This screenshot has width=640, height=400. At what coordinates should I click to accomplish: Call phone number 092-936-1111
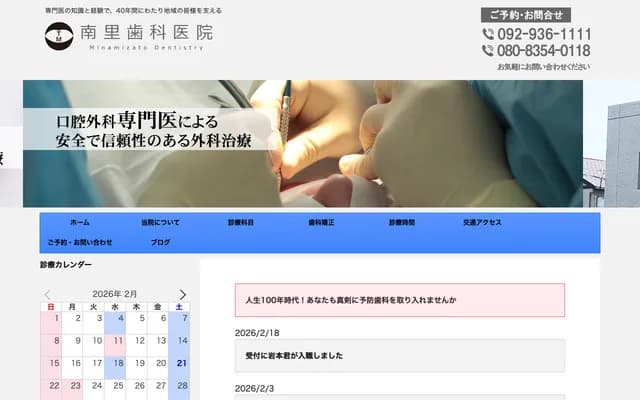[x=544, y=34]
